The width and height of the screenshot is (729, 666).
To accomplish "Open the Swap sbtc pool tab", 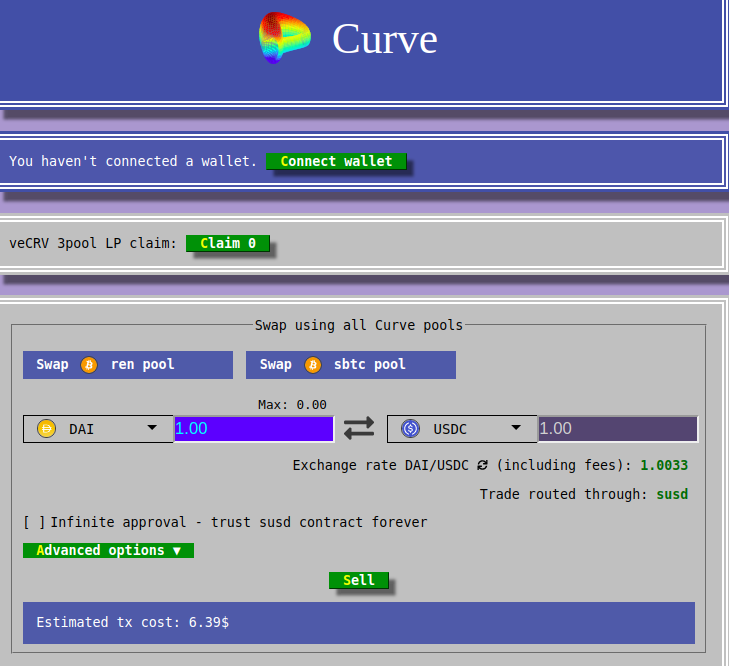I will coord(350,365).
